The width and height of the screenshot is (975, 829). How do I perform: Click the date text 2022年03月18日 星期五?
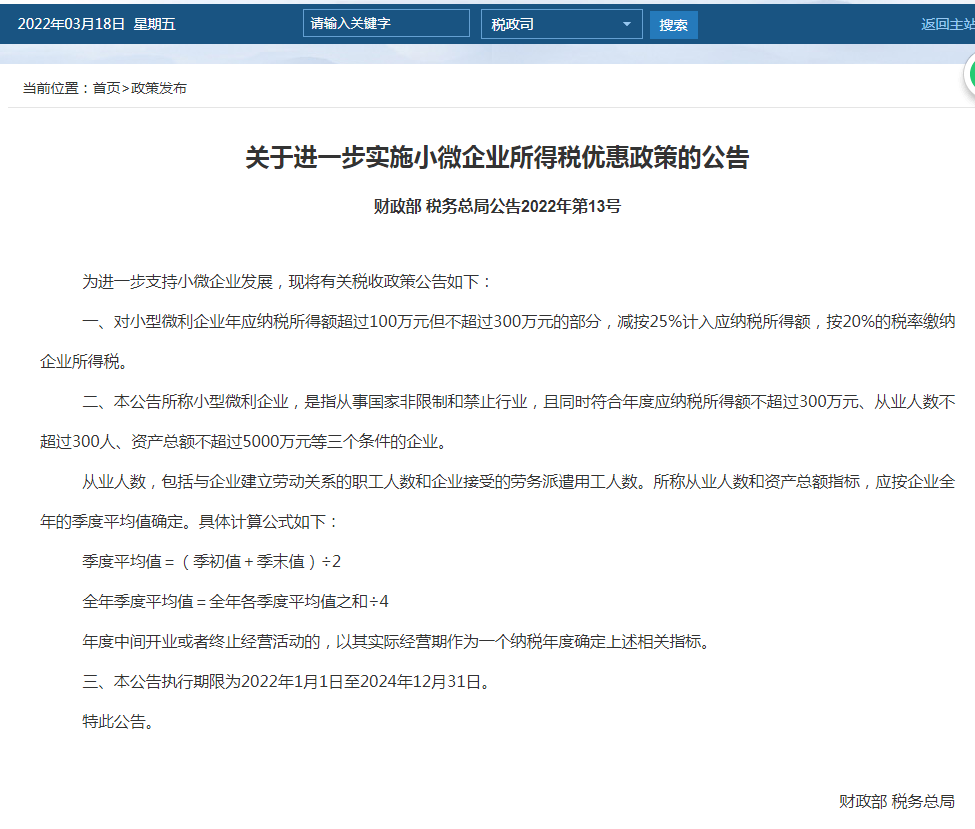click(96, 24)
